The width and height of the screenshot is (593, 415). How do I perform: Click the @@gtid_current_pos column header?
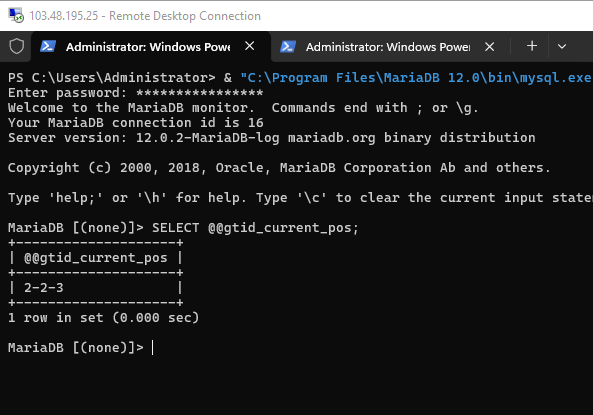(x=96, y=258)
